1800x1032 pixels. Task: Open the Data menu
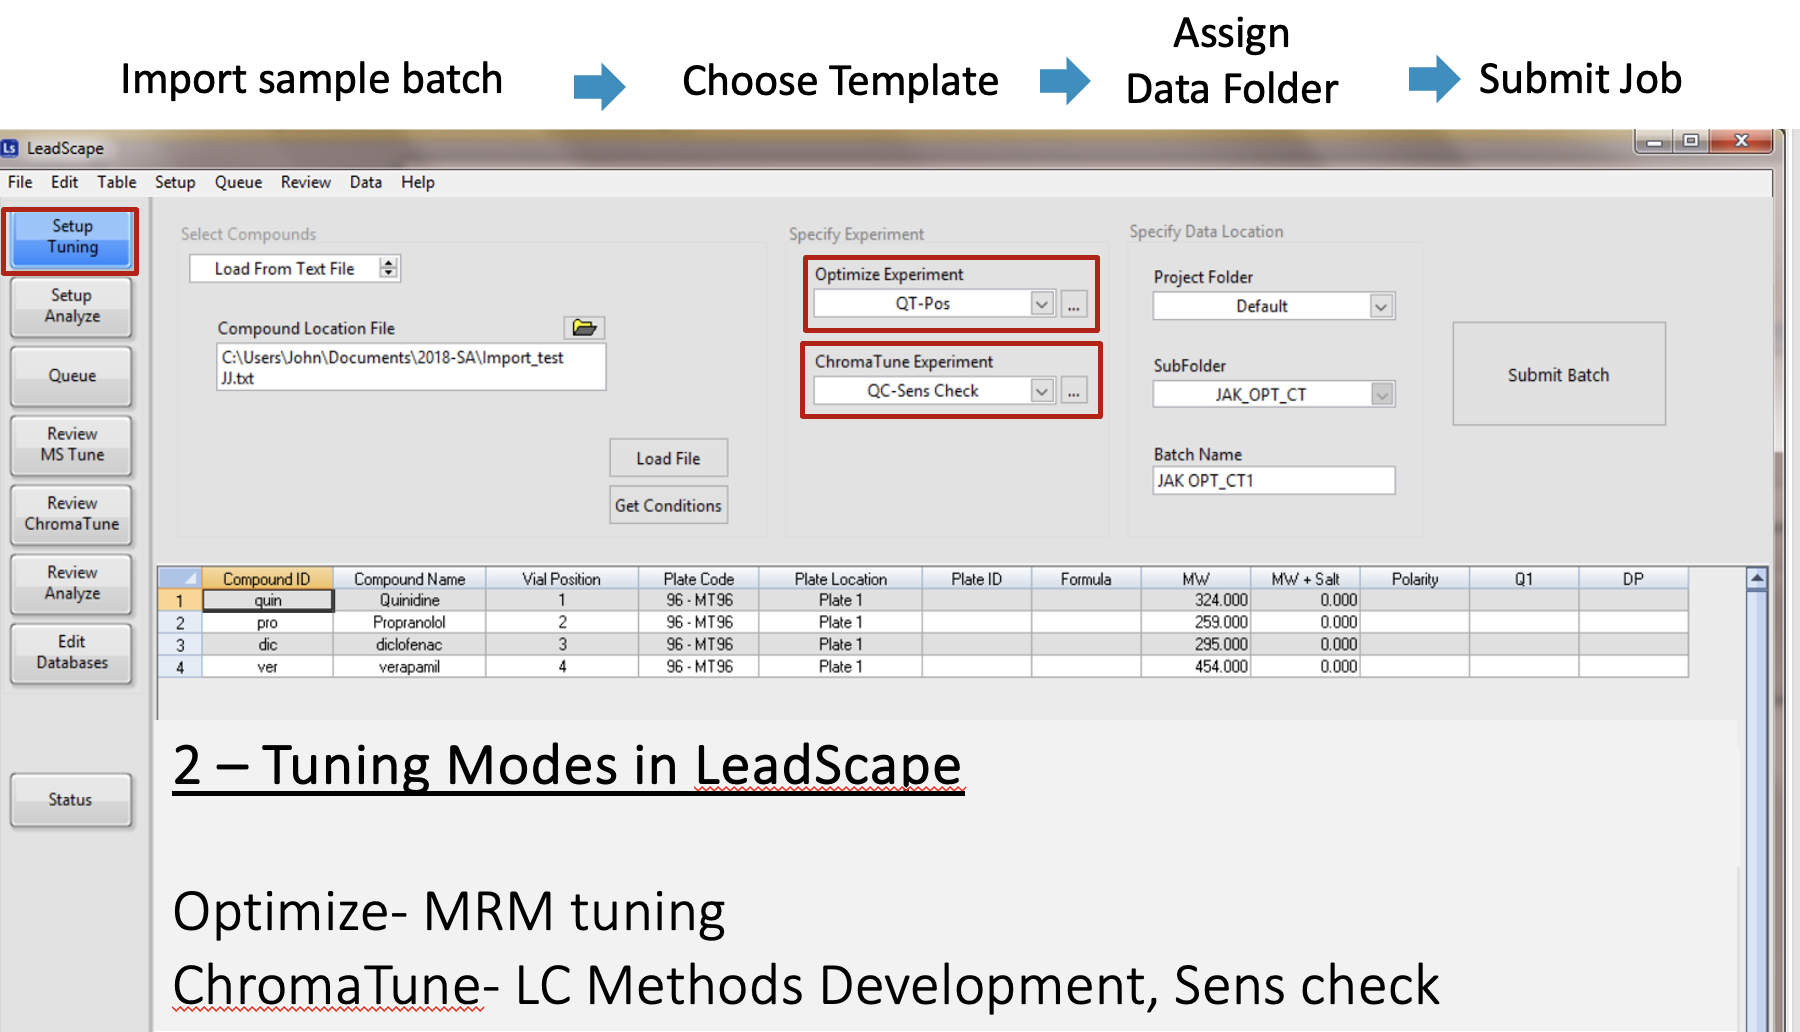[366, 182]
